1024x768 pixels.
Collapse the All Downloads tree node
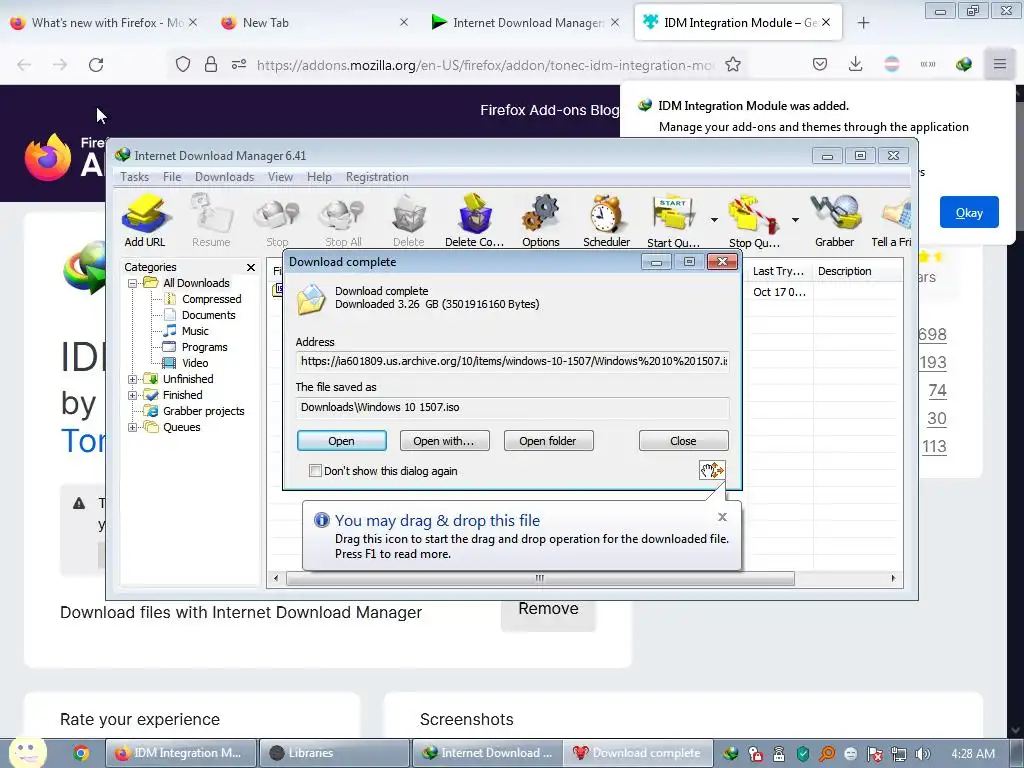click(133, 283)
